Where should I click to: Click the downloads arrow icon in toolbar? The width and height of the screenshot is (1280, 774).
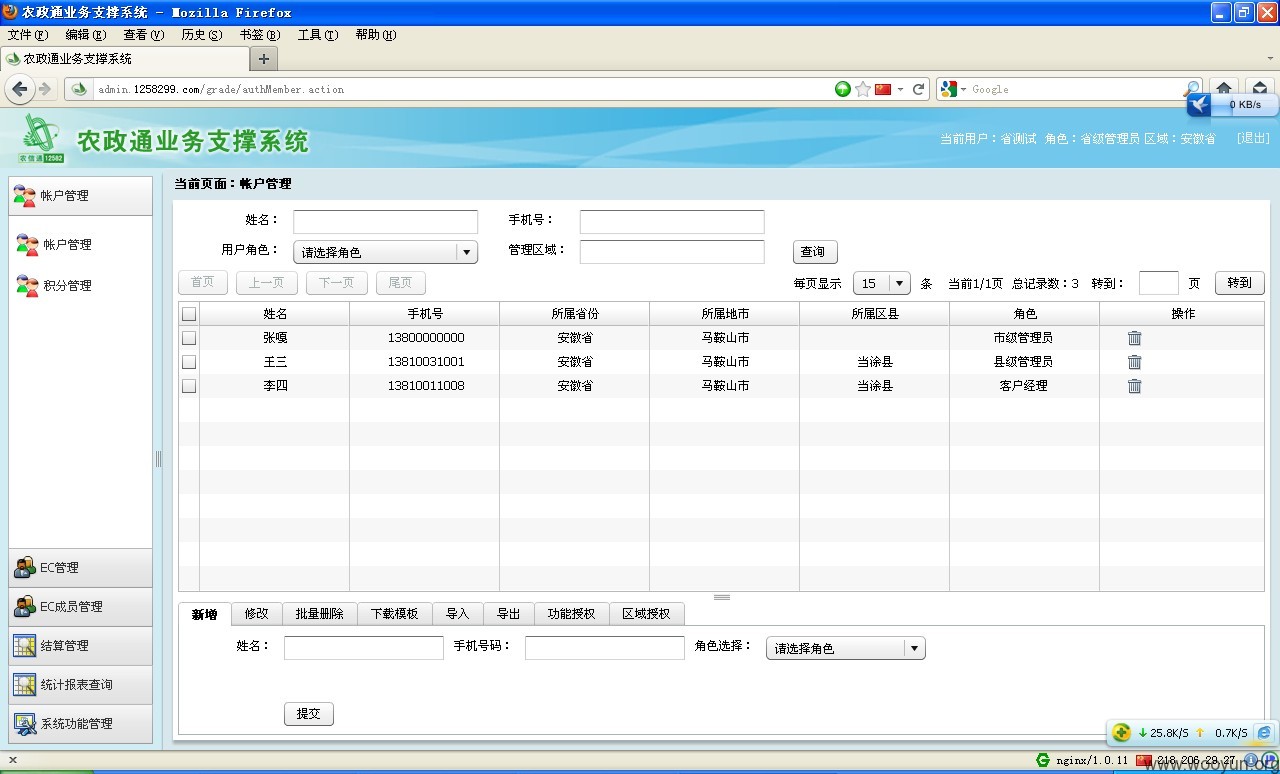(1260, 88)
